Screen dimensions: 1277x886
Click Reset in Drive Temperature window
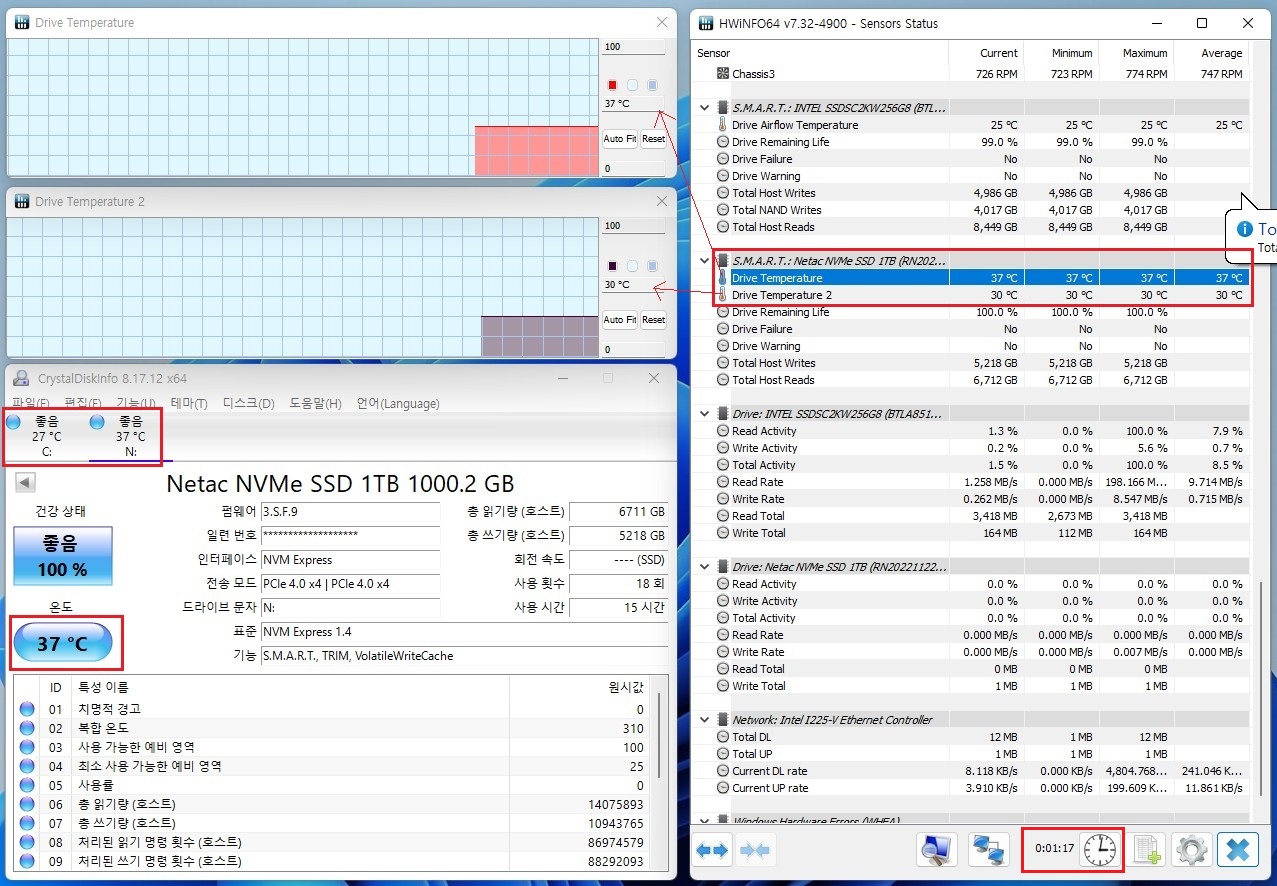(653, 139)
